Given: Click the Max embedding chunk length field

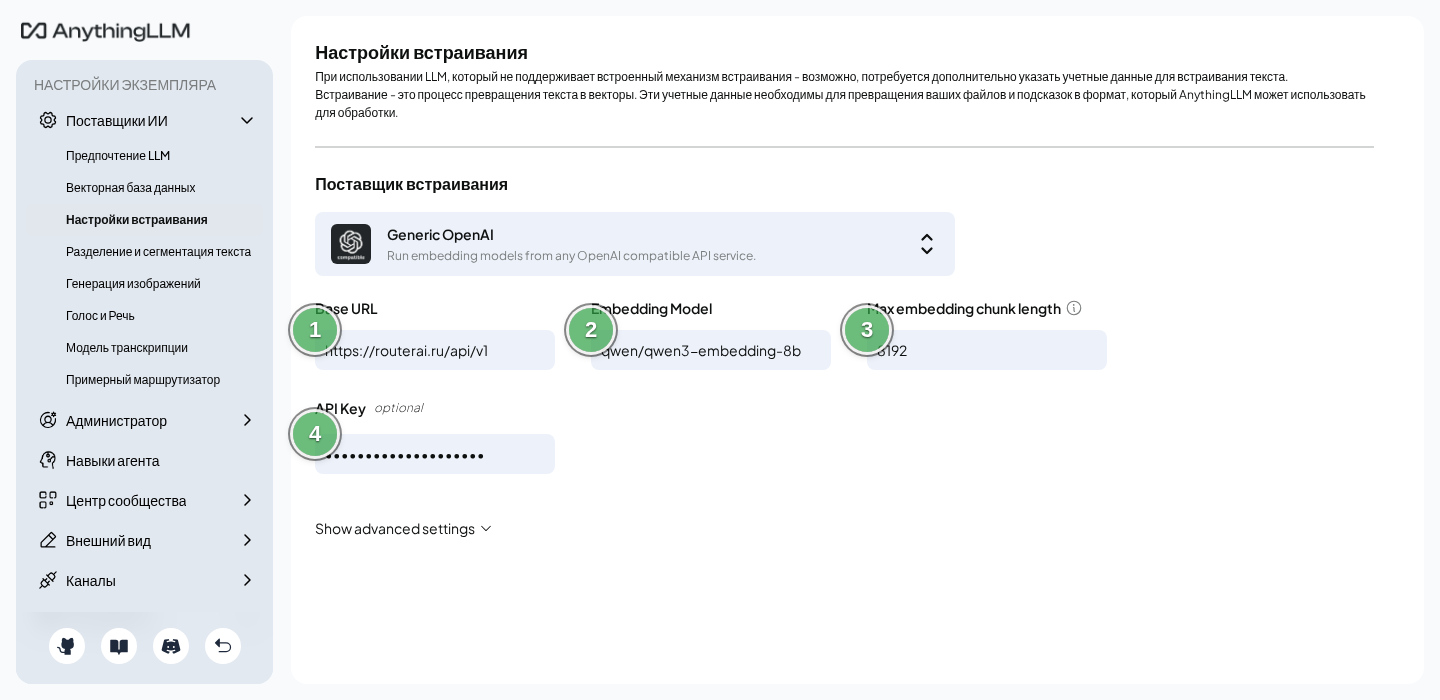Looking at the screenshot, I should [x=987, y=350].
